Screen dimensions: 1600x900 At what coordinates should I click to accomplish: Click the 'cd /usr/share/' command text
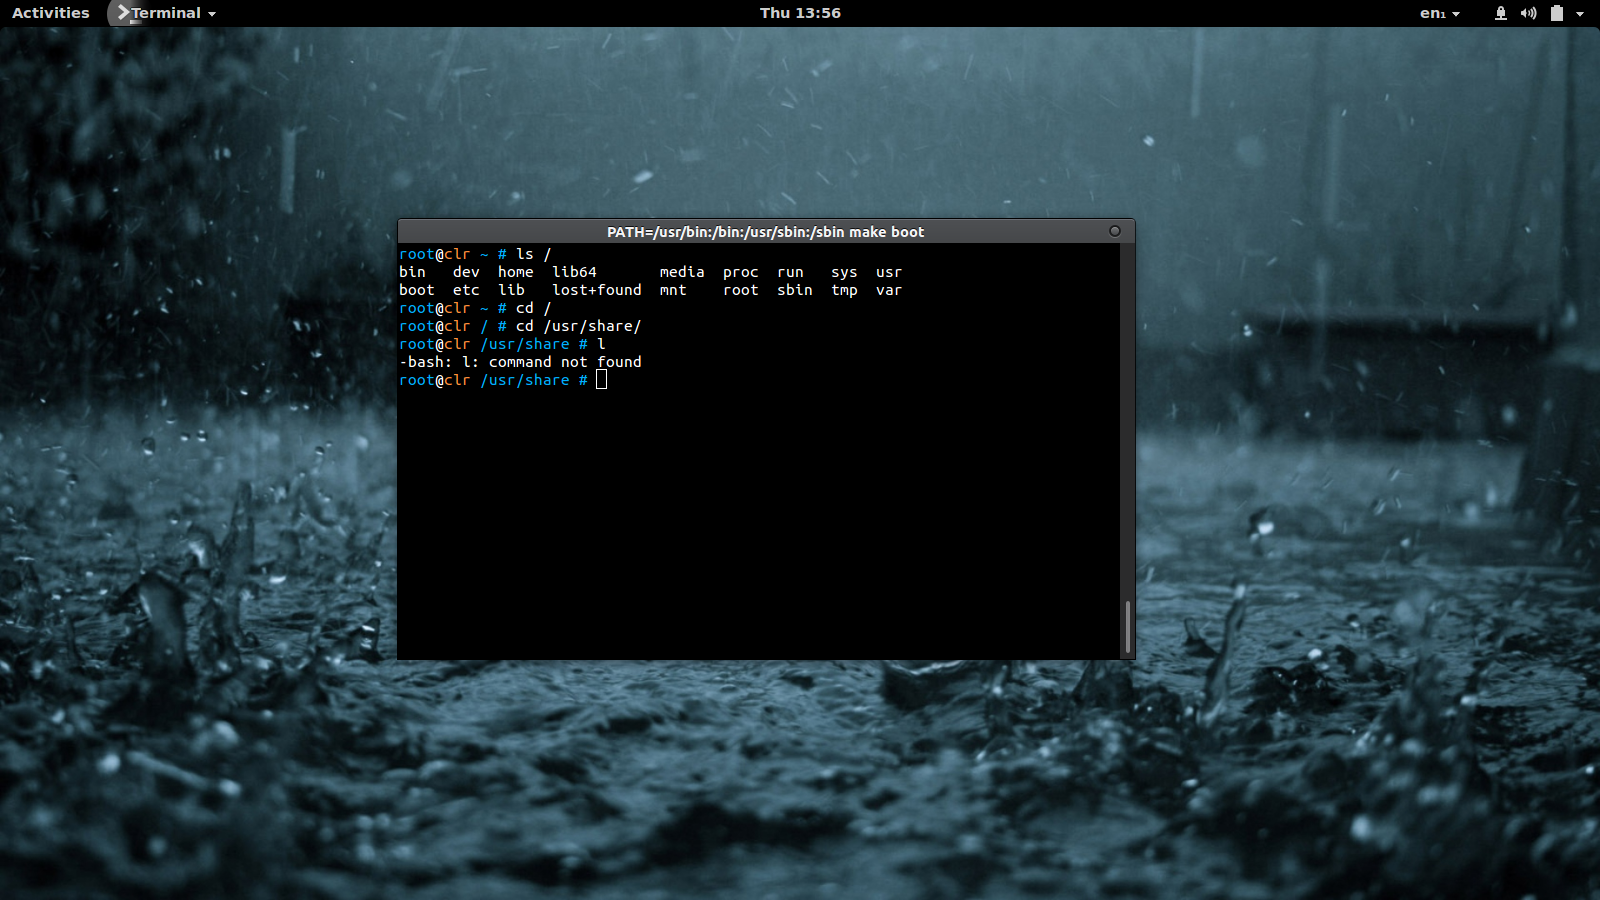coord(579,326)
